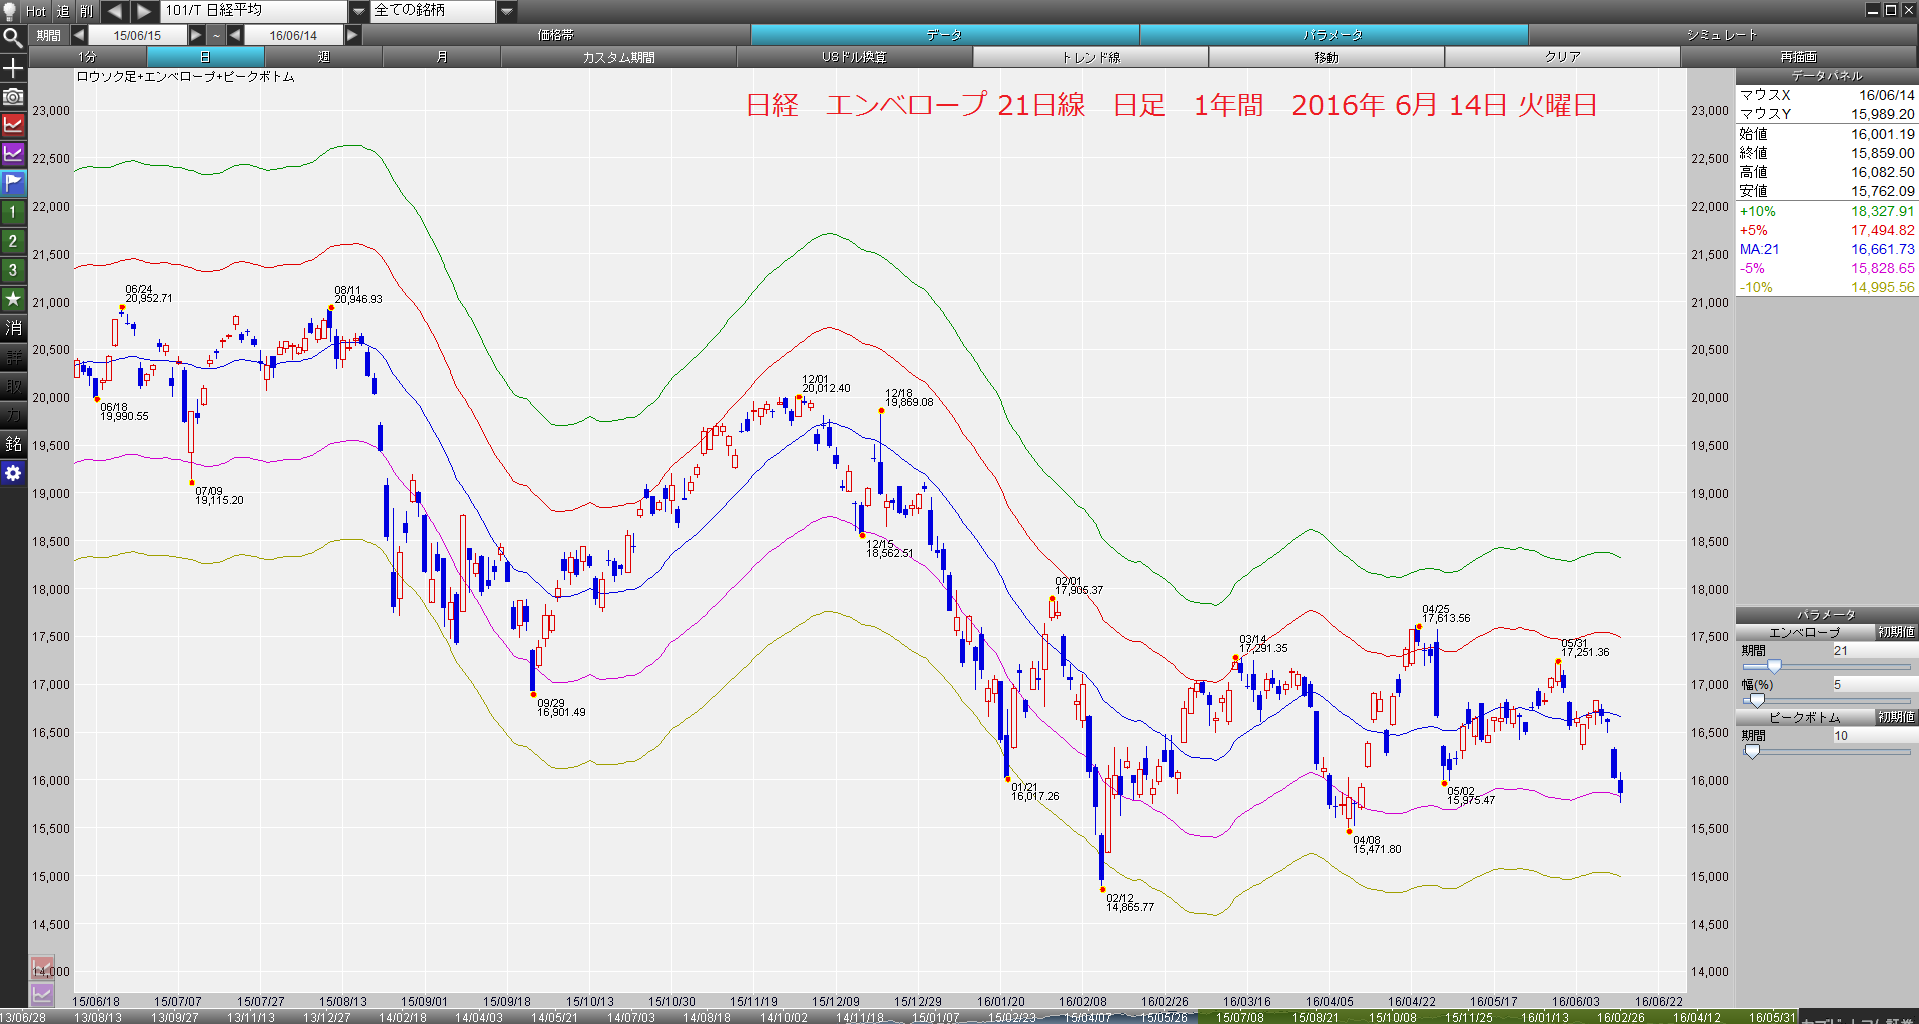Viewport: 1919px width, 1024px height.
Task: Step end date 16/06/14 backward
Action: coord(235,35)
